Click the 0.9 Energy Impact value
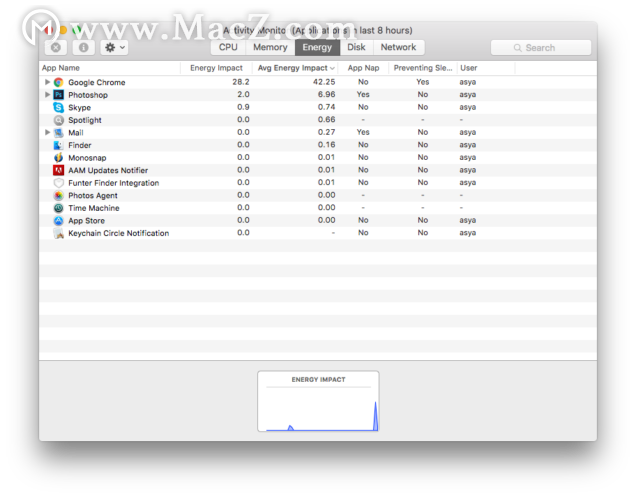The width and height of the screenshot is (636, 497). 243,107
